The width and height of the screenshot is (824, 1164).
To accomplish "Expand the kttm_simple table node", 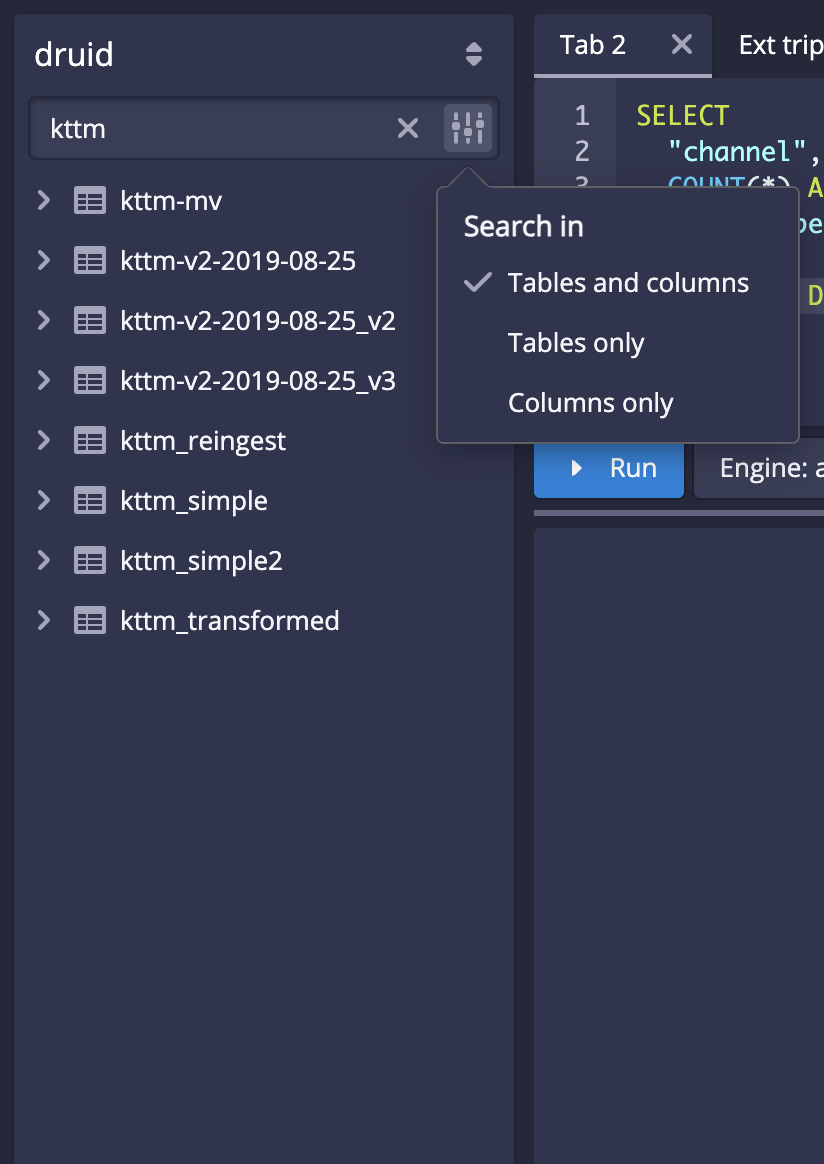I will point(43,501).
